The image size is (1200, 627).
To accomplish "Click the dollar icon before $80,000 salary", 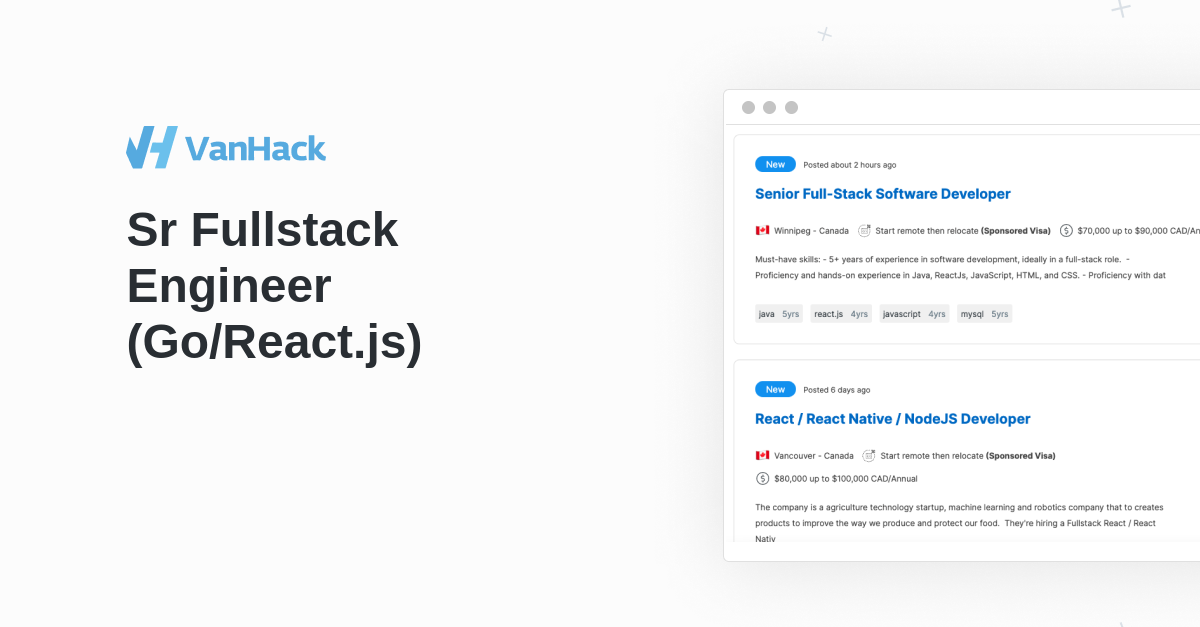I will pos(761,478).
